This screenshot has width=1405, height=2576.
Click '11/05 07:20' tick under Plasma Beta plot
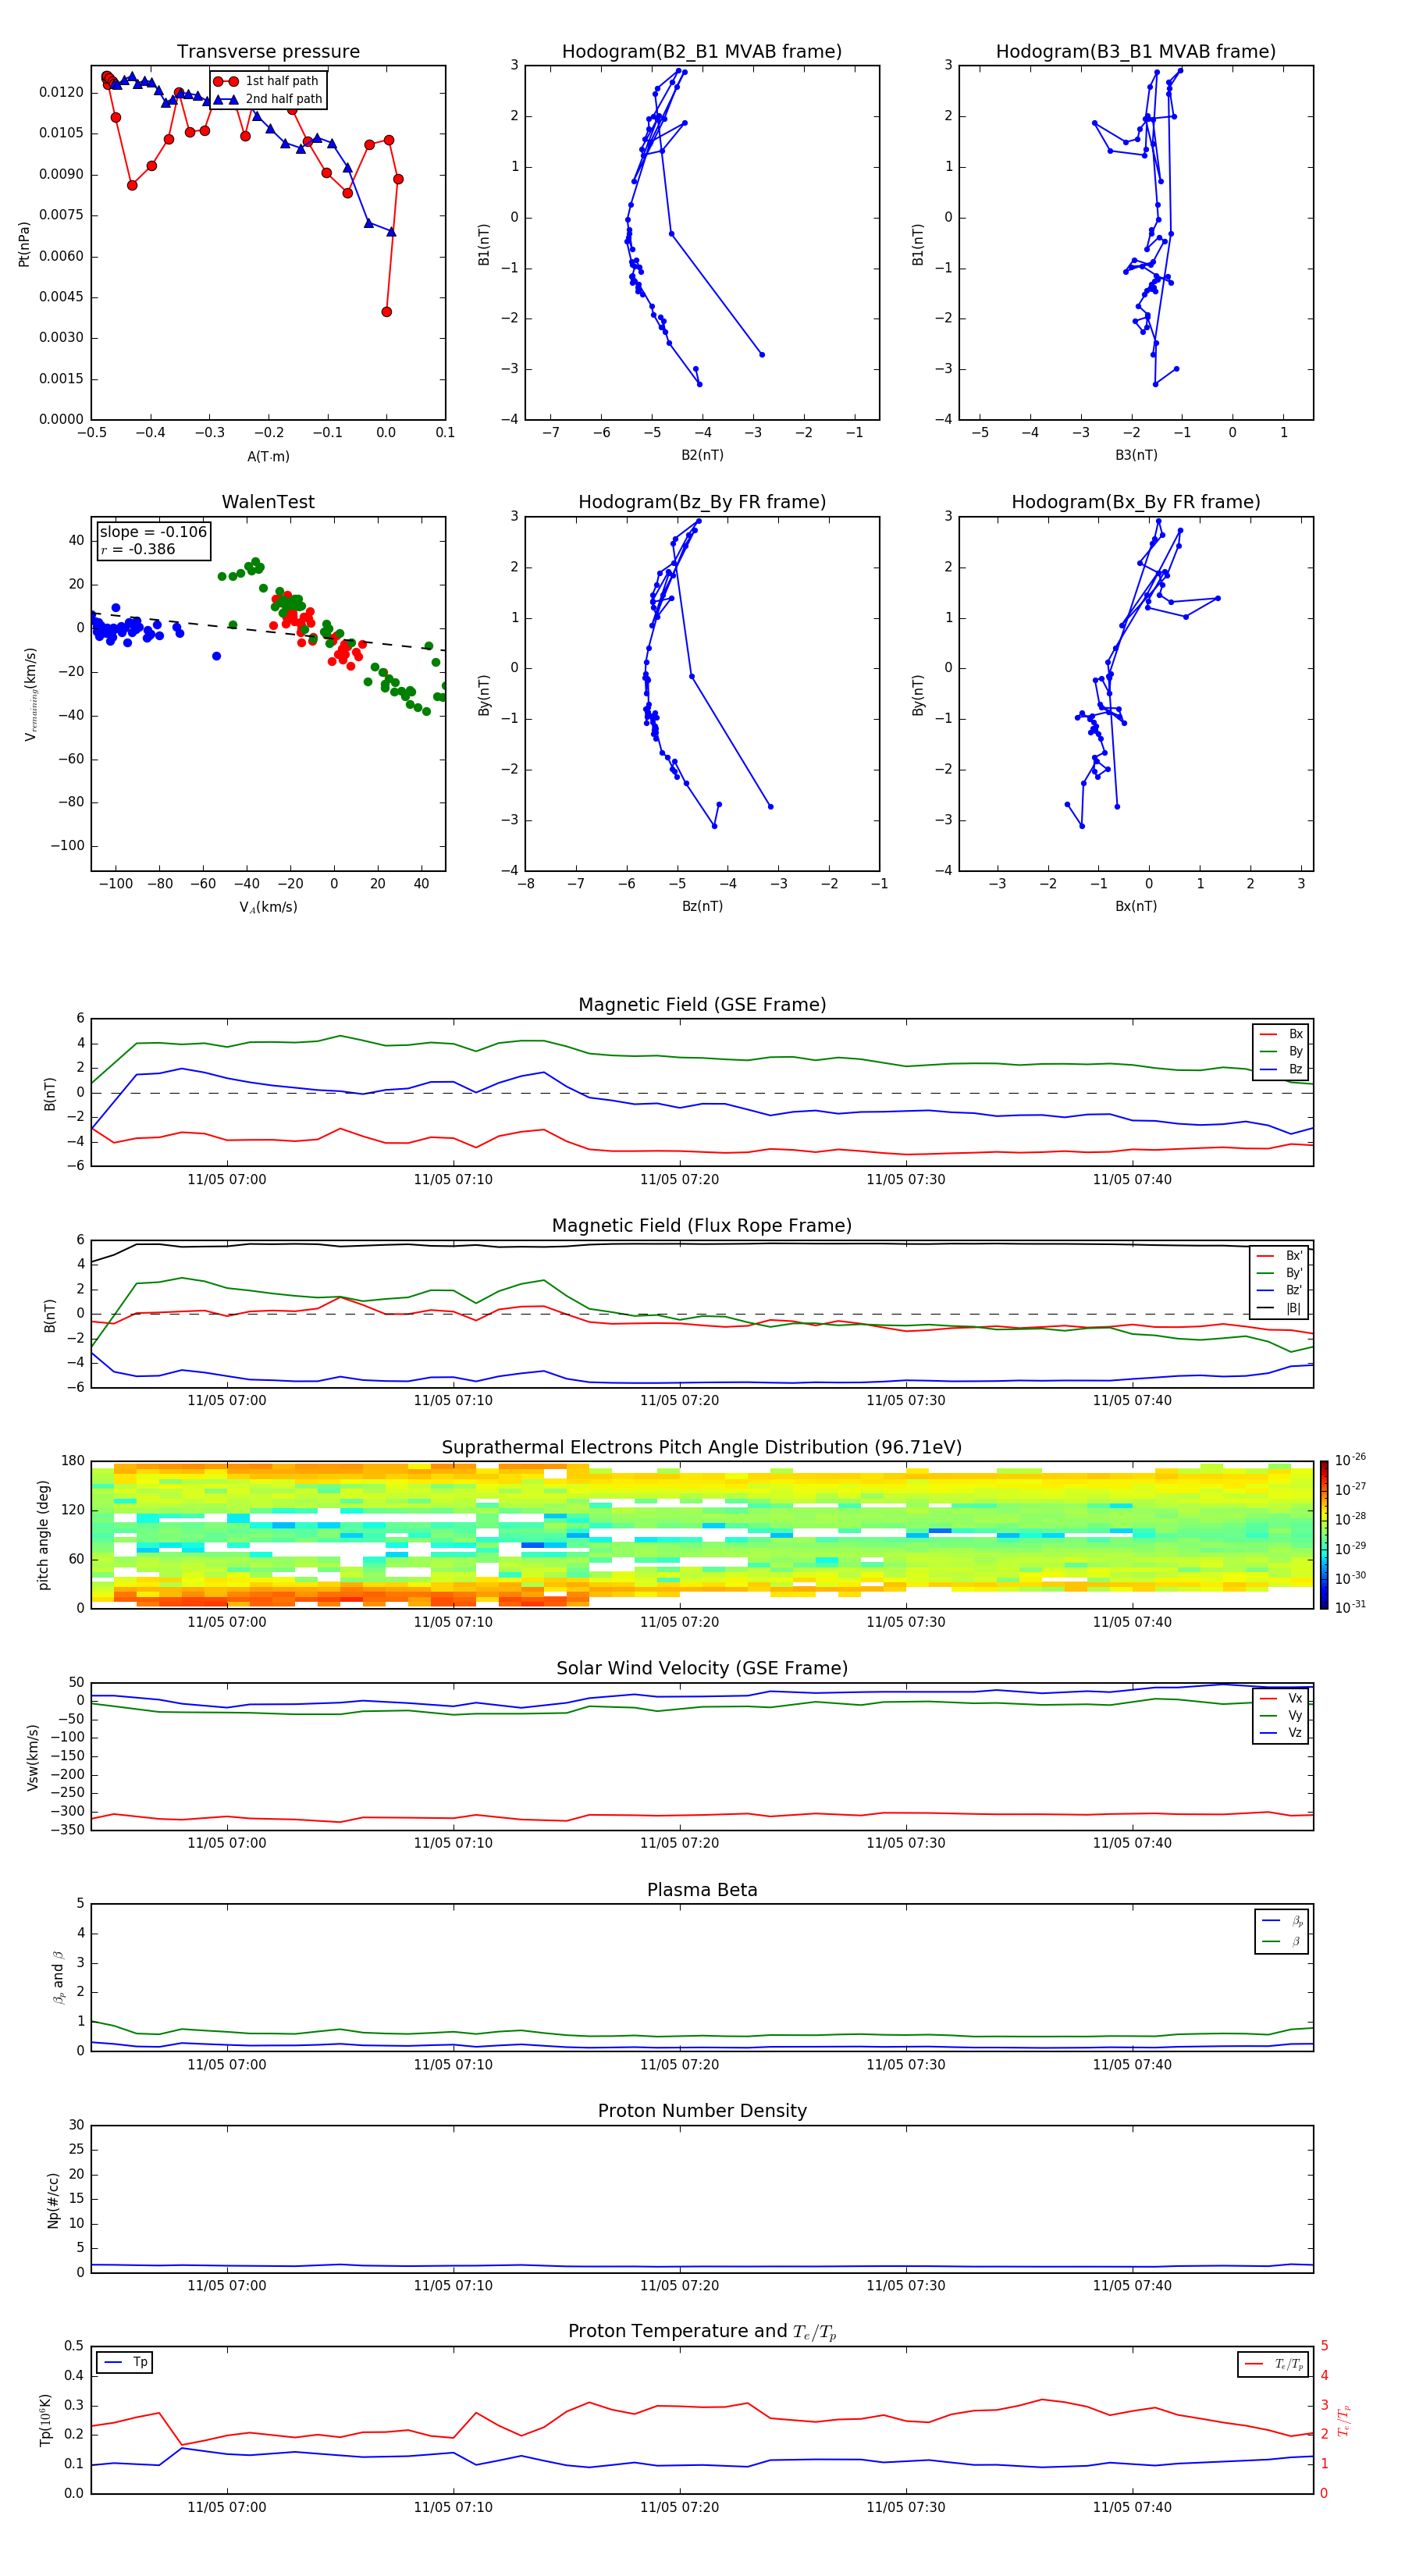[680, 2064]
